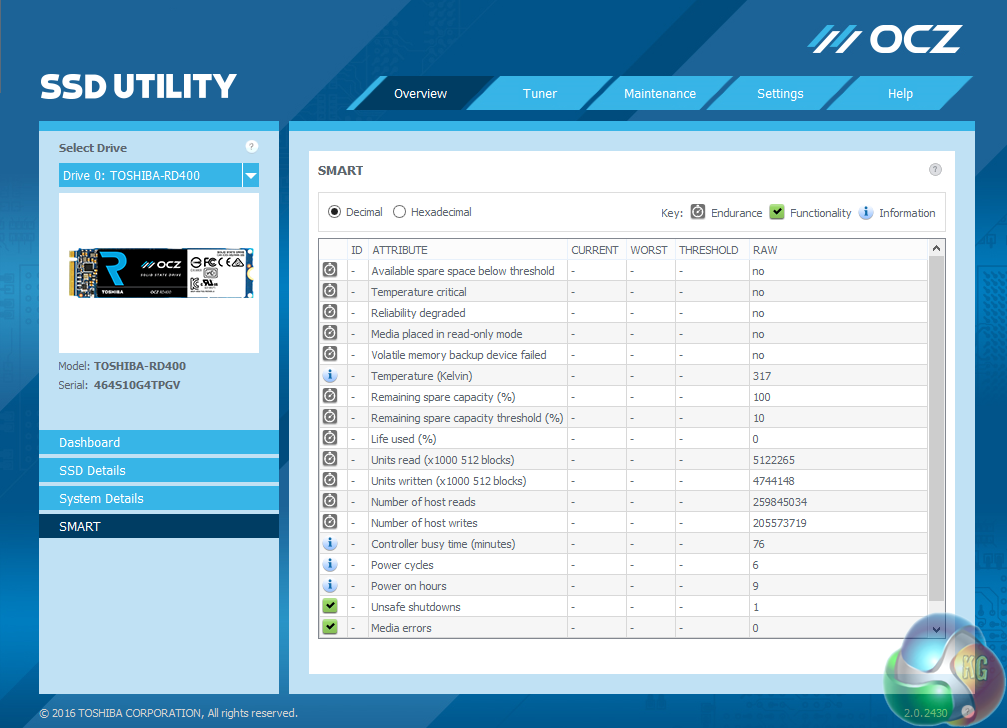Click scroll down arrow of SMART table
Viewport: 1007px width, 728px height.
coord(936,629)
